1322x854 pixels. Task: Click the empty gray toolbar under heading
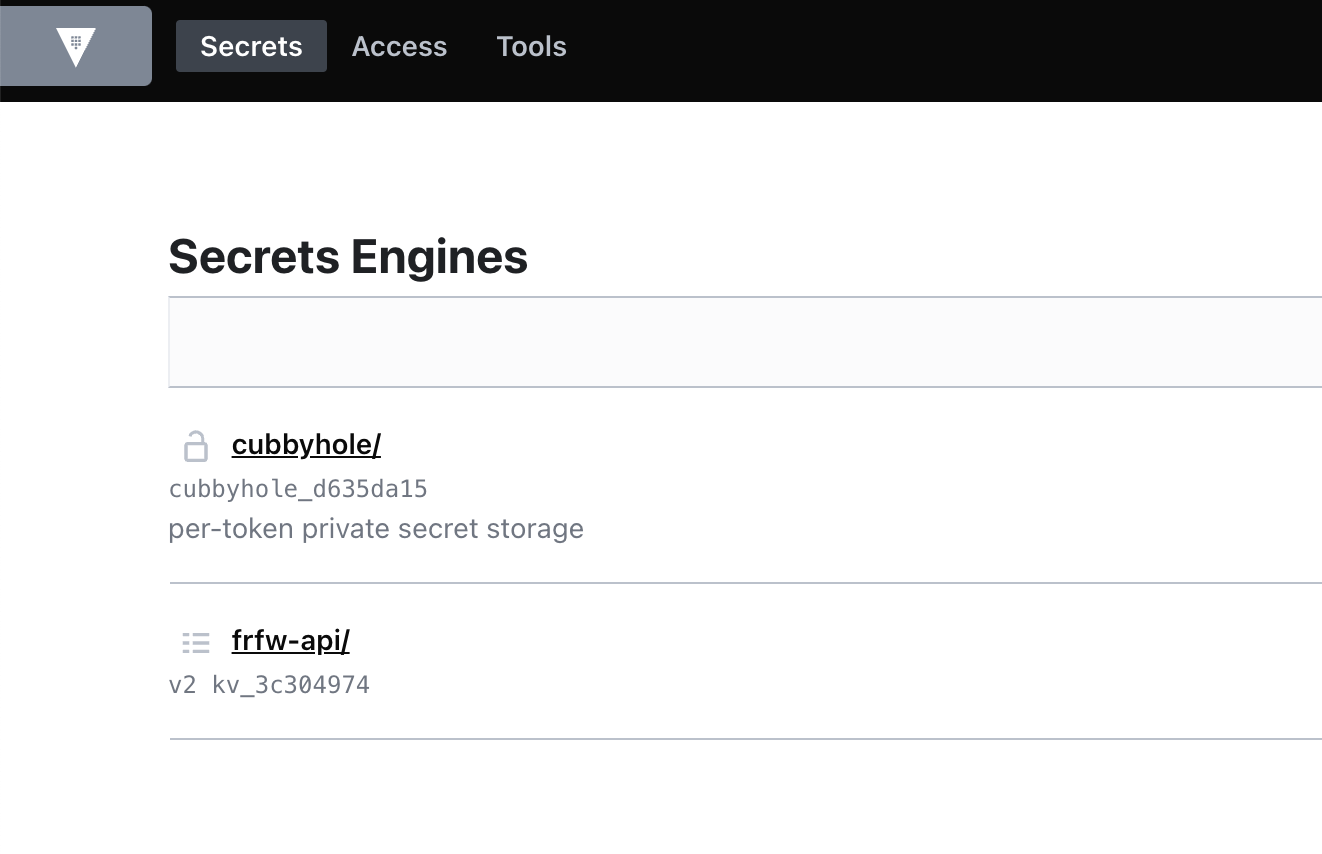tap(745, 342)
